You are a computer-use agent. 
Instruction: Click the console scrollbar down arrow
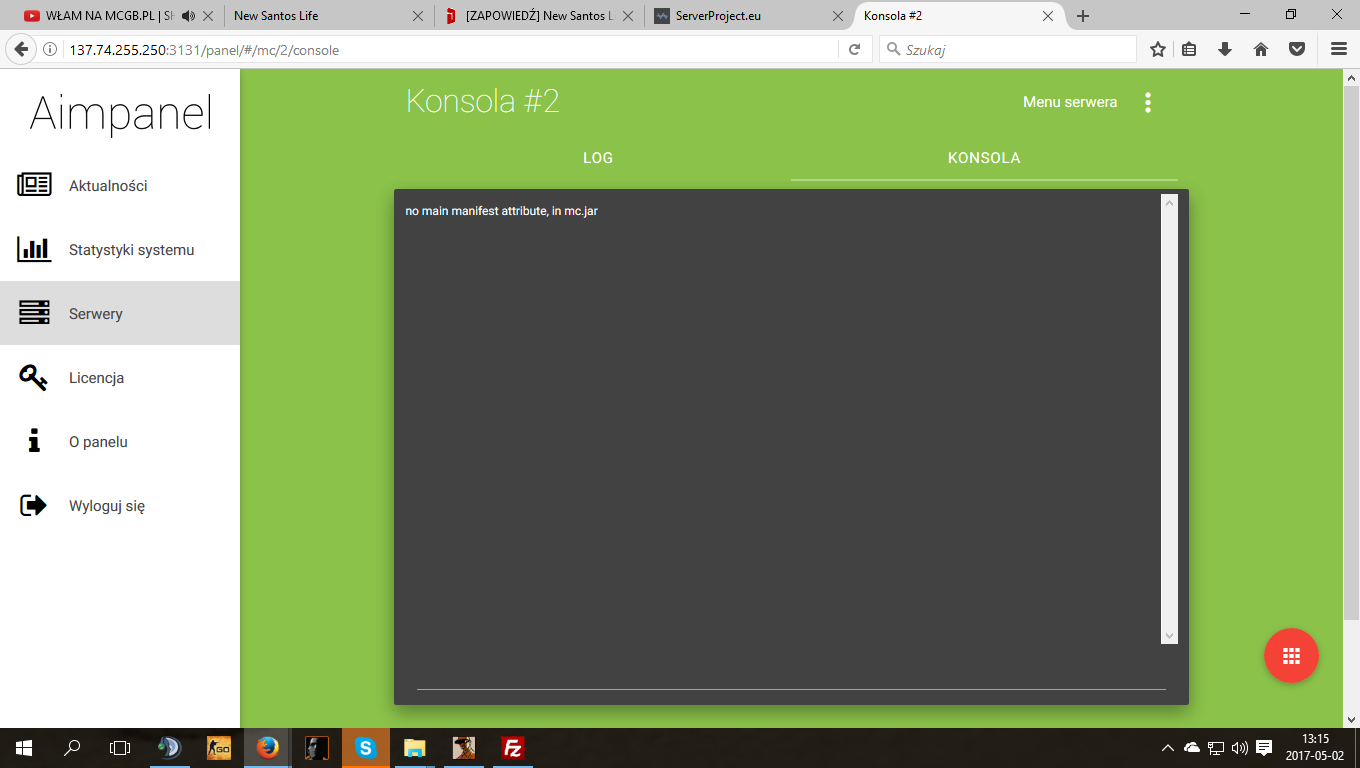tap(1169, 636)
